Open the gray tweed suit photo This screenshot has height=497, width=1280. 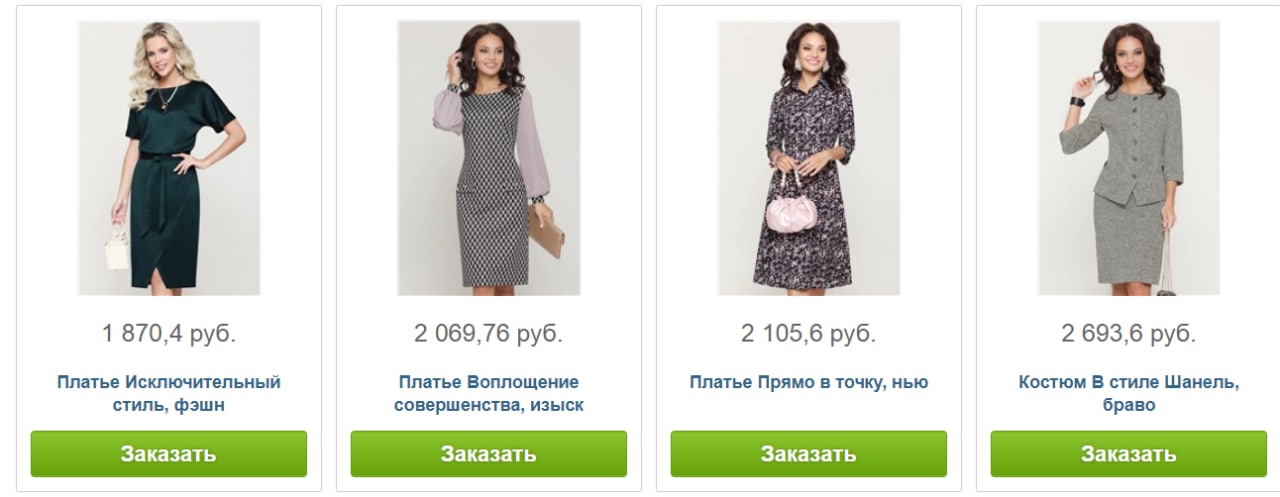coord(1129,158)
